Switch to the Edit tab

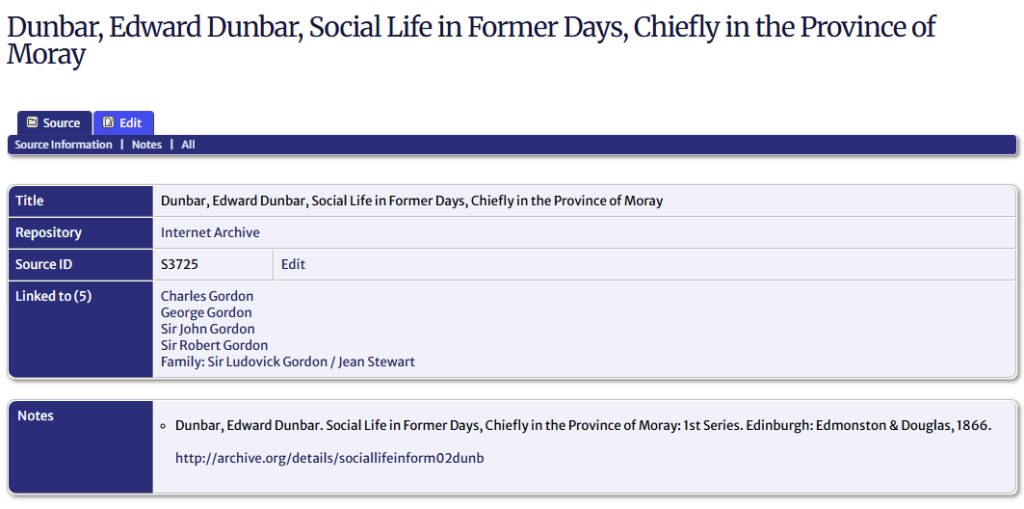click(124, 123)
